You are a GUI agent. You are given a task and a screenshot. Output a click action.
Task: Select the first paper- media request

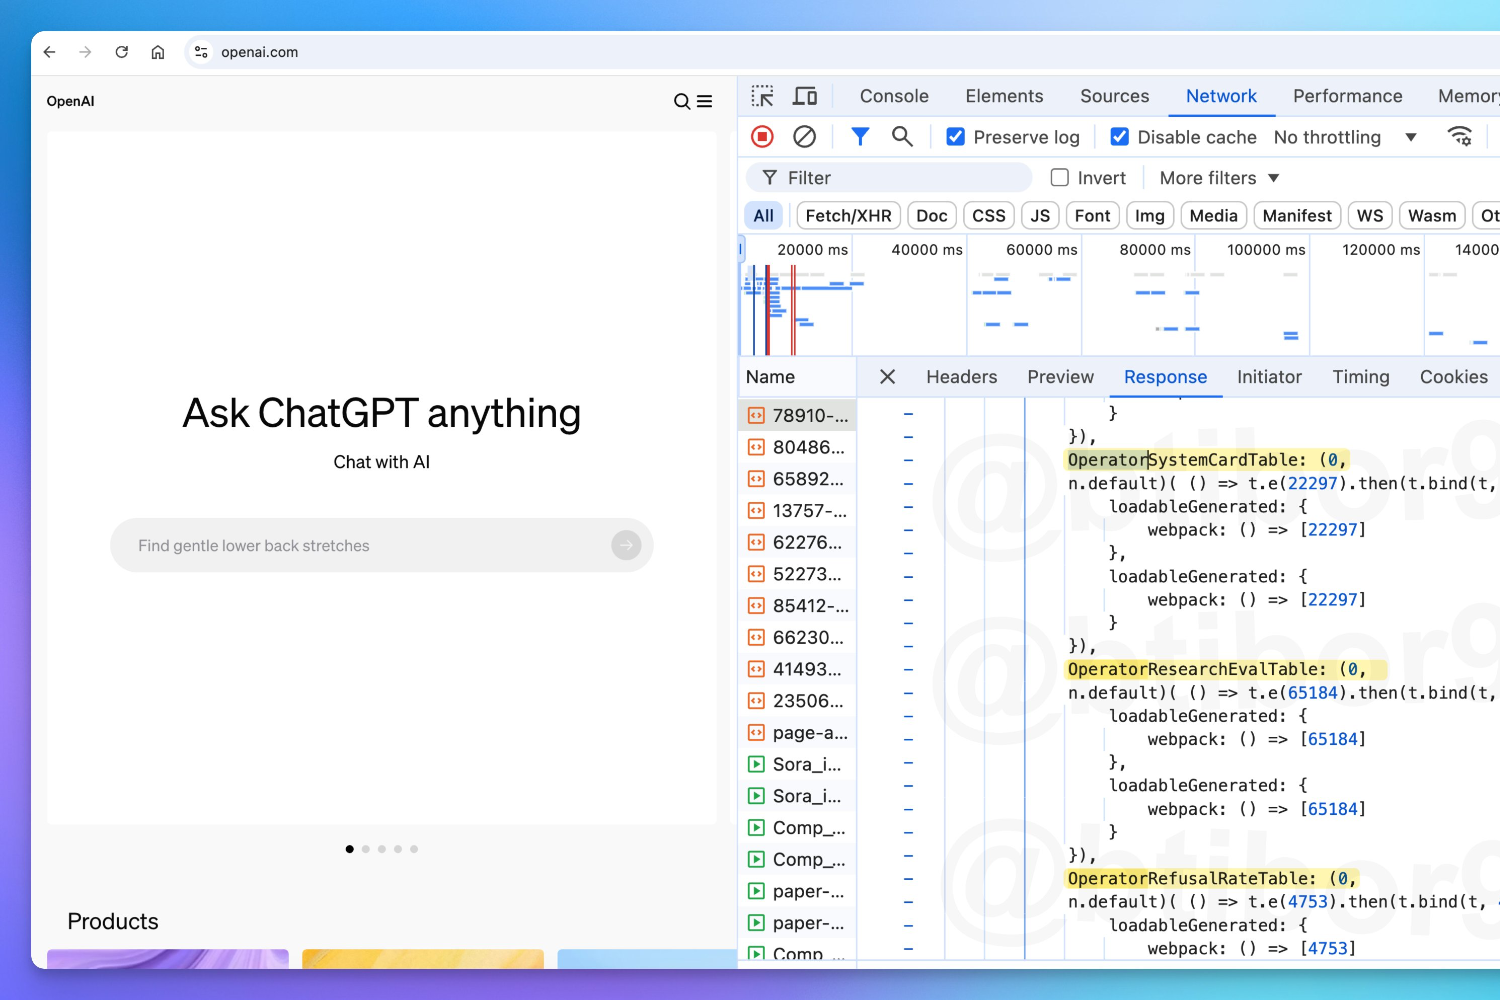(x=798, y=892)
